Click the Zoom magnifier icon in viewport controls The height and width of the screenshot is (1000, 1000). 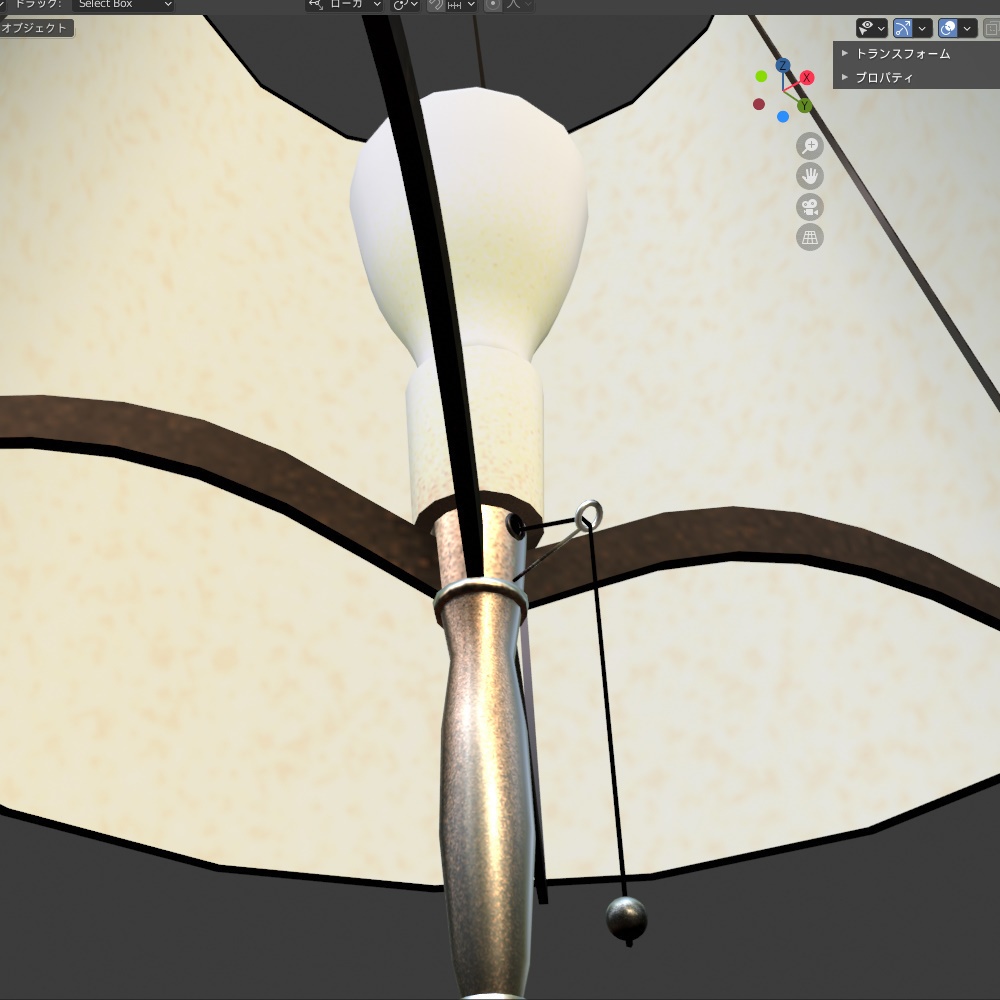tap(810, 146)
